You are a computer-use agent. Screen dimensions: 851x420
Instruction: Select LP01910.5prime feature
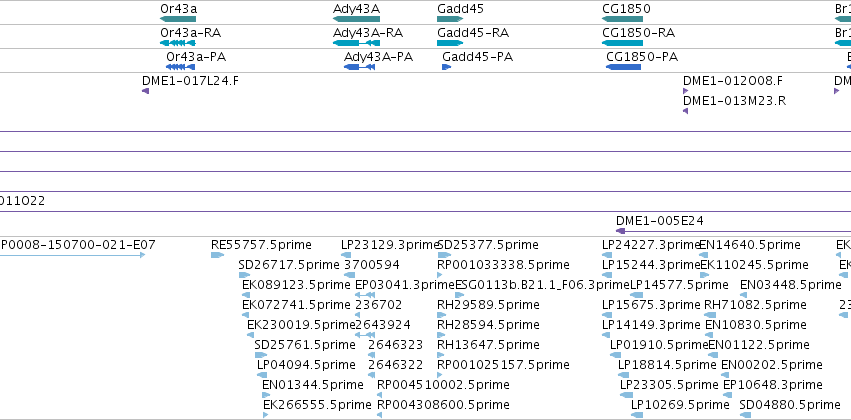[615, 355]
